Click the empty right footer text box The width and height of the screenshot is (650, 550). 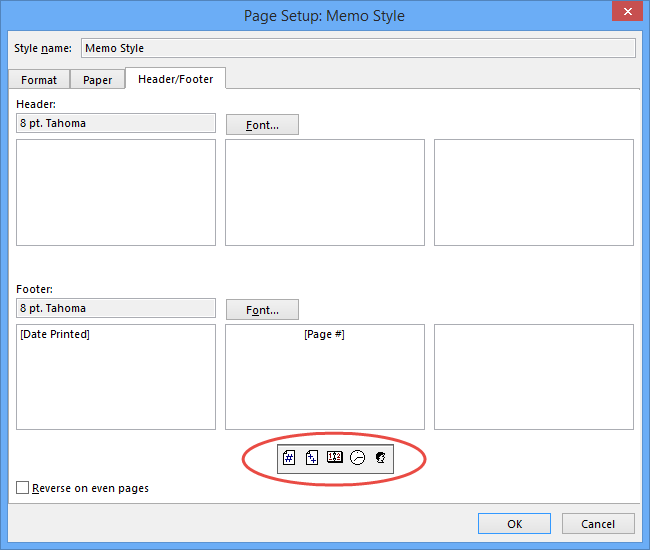pos(533,377)
